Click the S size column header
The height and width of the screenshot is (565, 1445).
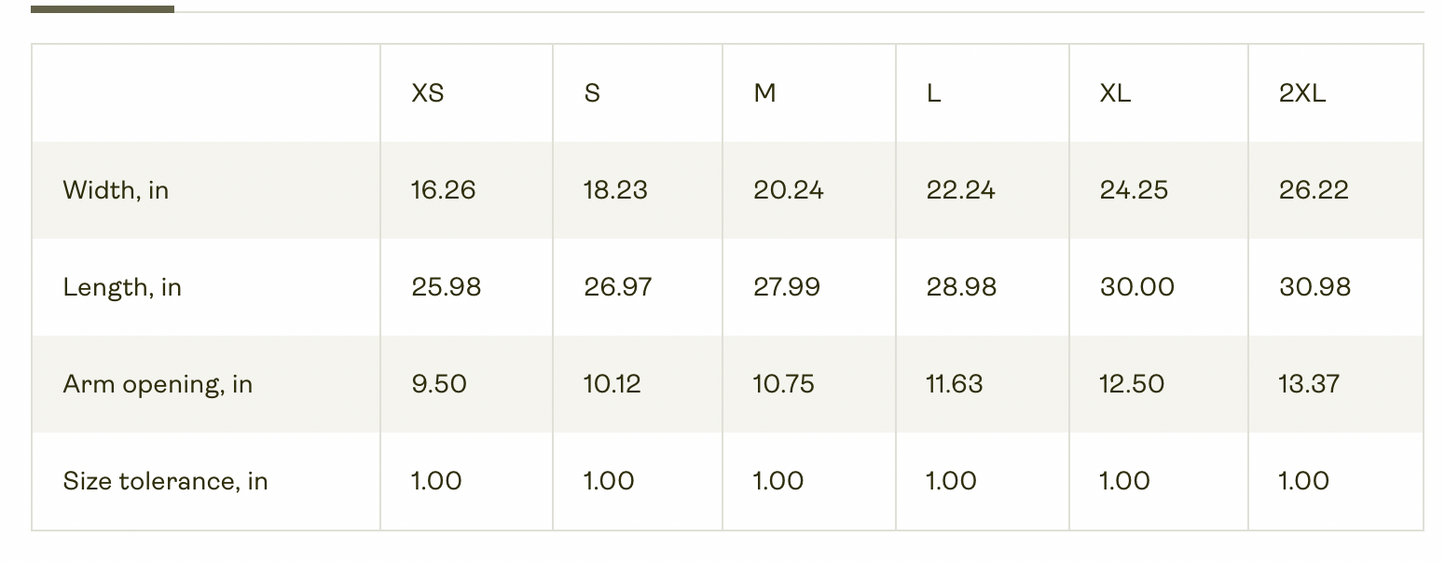point(592,94)
